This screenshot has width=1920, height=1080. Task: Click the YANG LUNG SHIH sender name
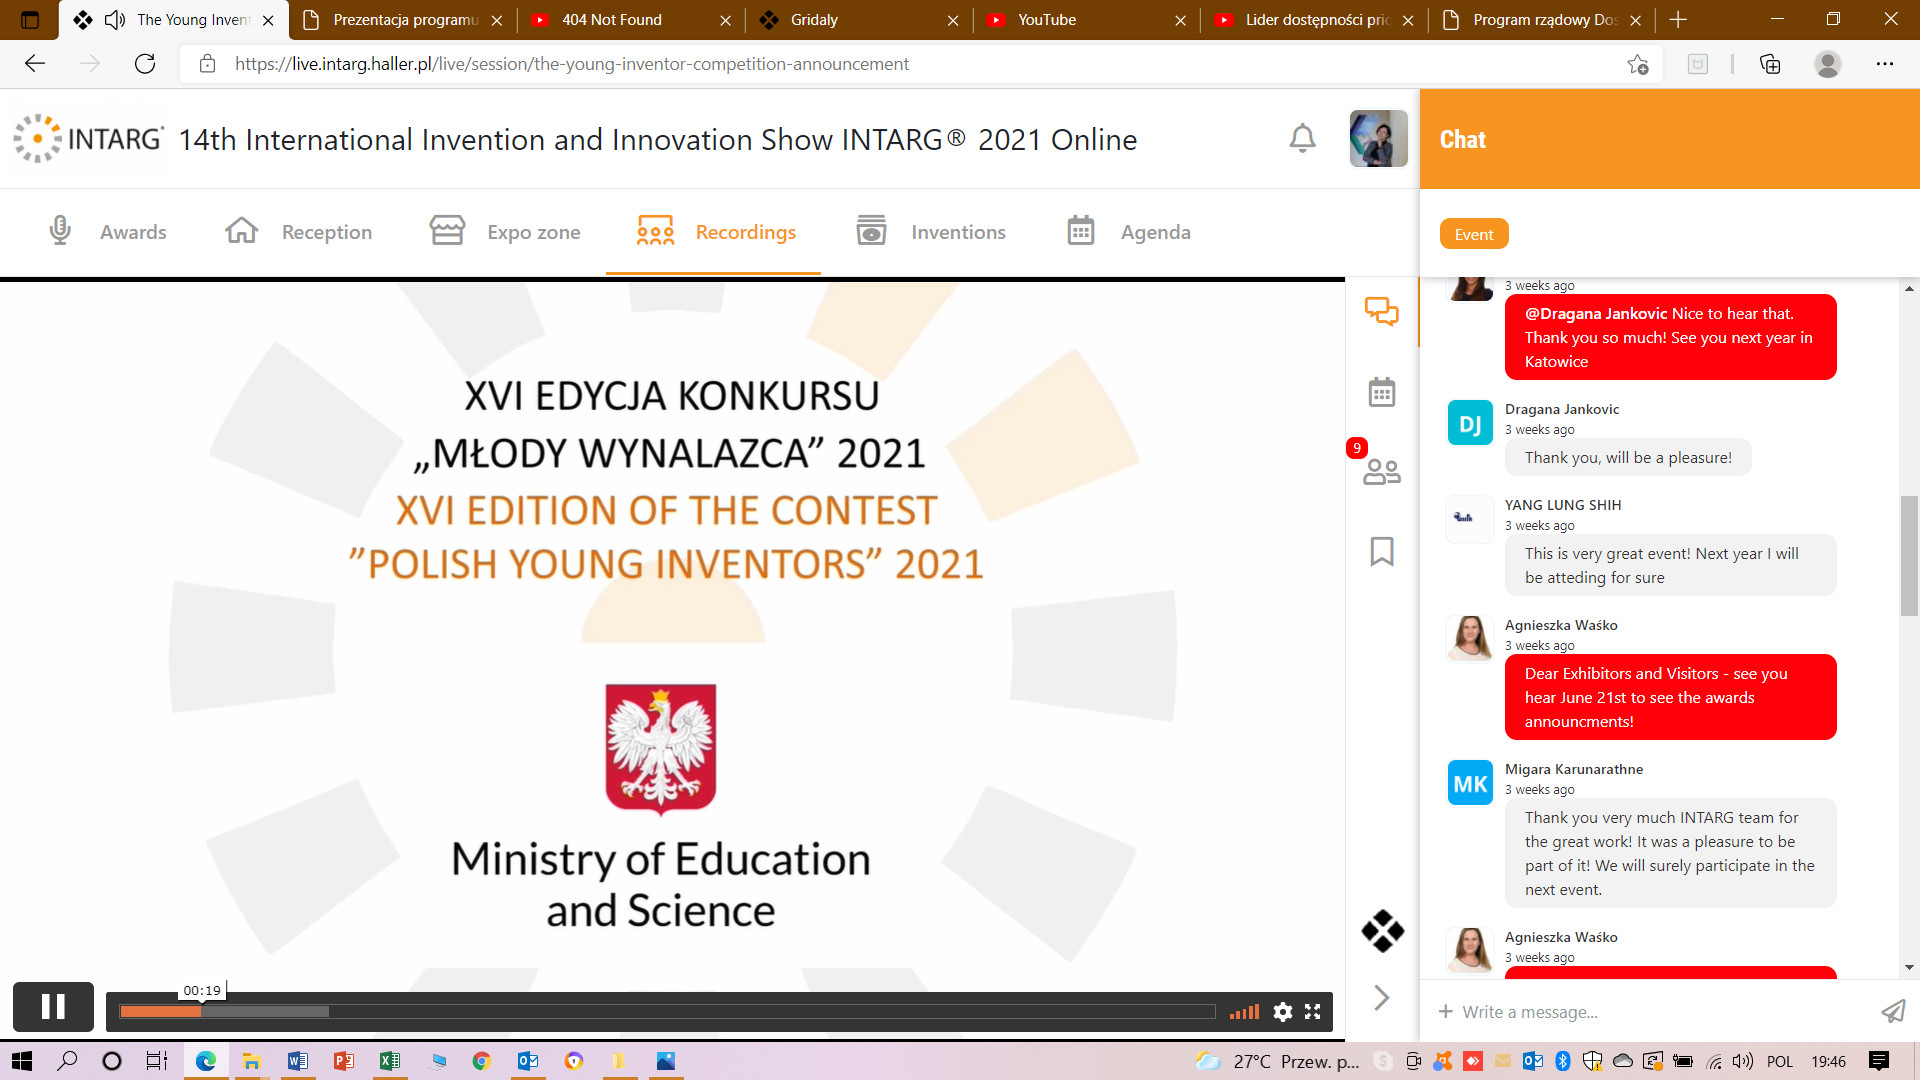point(1563,505)
